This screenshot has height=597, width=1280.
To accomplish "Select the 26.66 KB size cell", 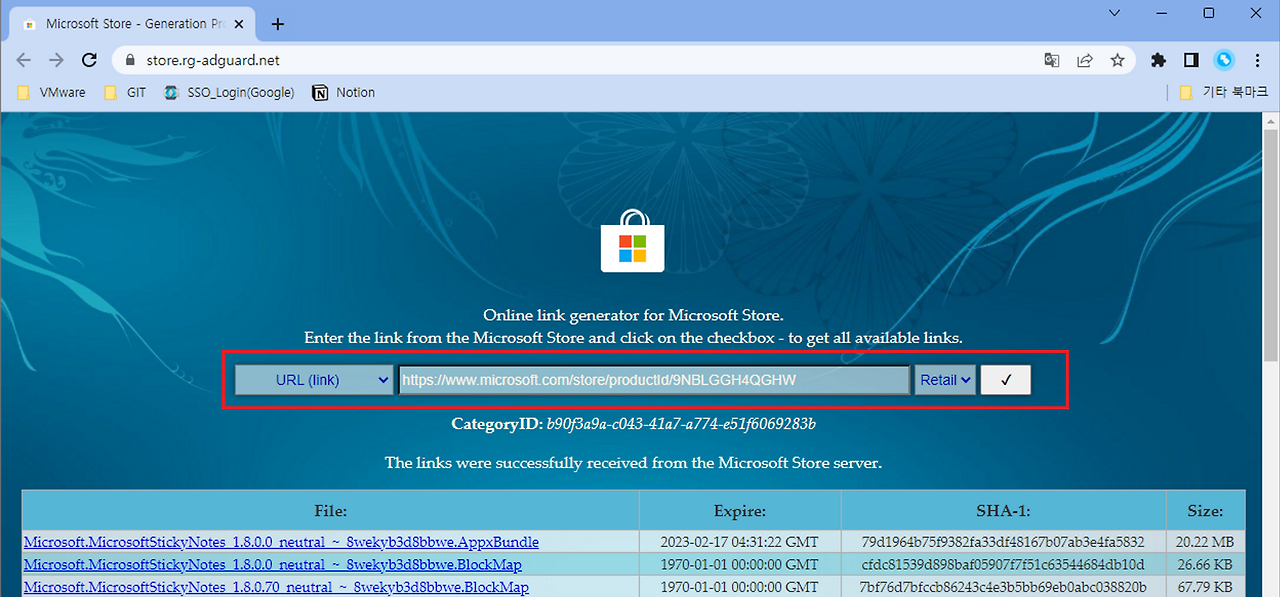I will click(1205, 565).
